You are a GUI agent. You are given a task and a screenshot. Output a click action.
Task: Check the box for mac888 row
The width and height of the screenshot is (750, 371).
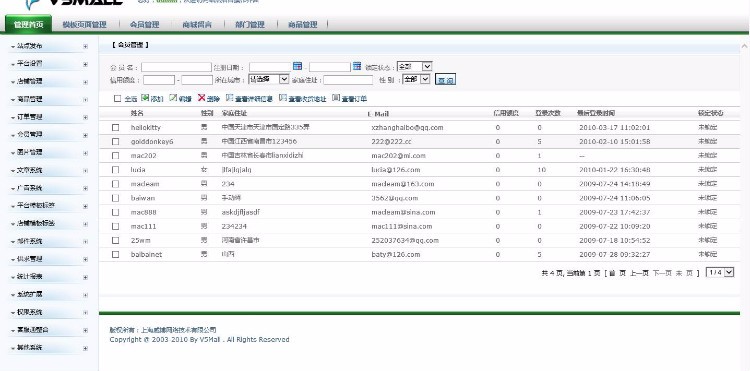pos(115,212)
